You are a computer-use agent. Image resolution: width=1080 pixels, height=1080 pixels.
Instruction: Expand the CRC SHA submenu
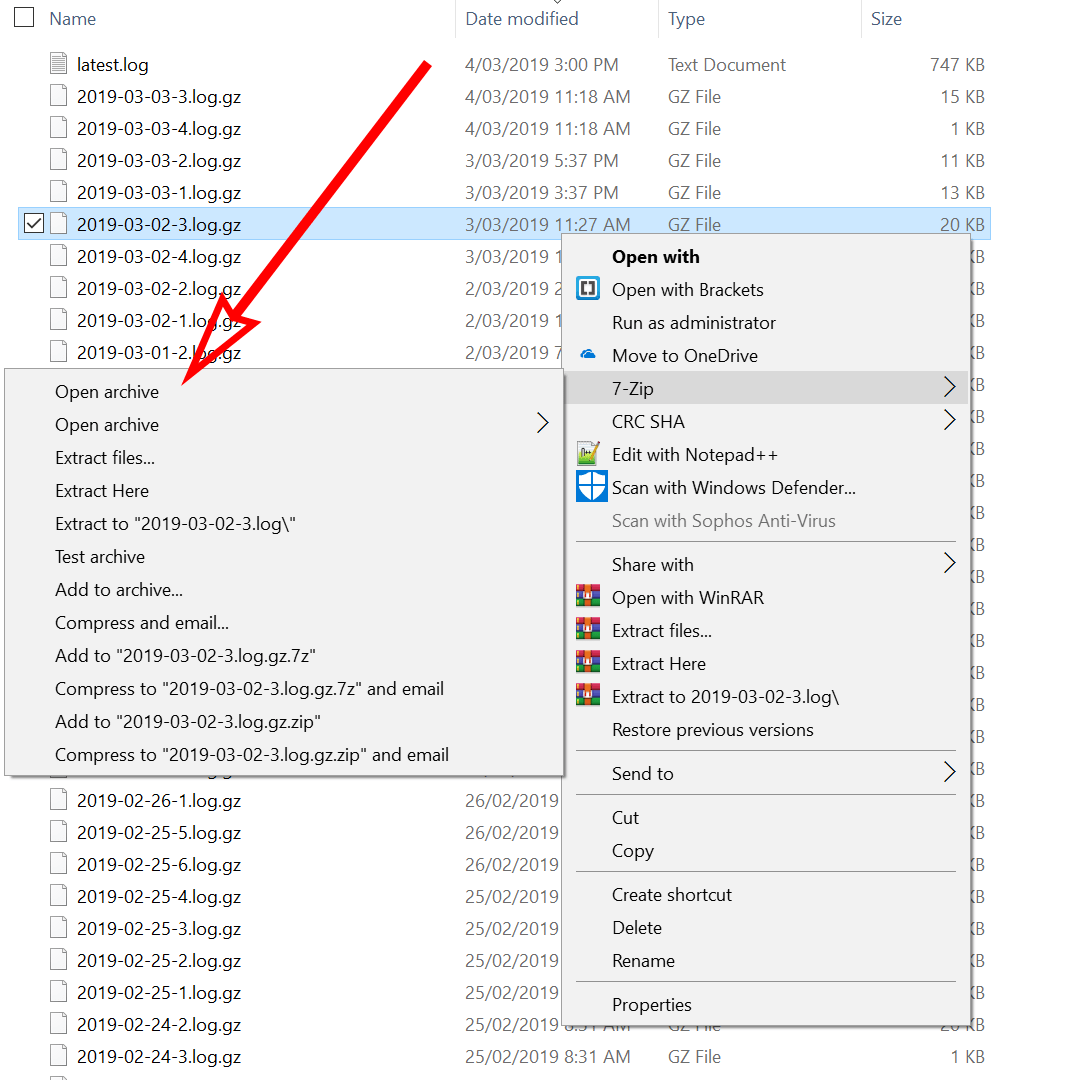point(949,421)
